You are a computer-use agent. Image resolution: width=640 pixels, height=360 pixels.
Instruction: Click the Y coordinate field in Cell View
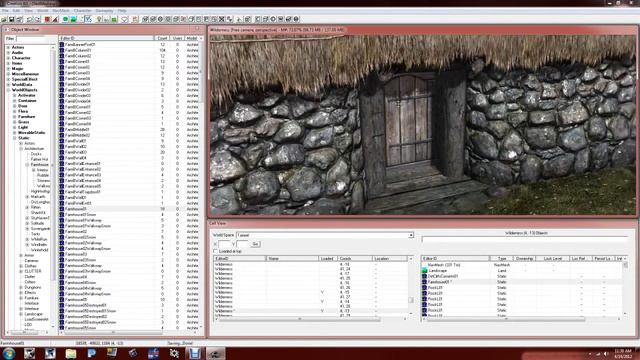click(242, 244)
